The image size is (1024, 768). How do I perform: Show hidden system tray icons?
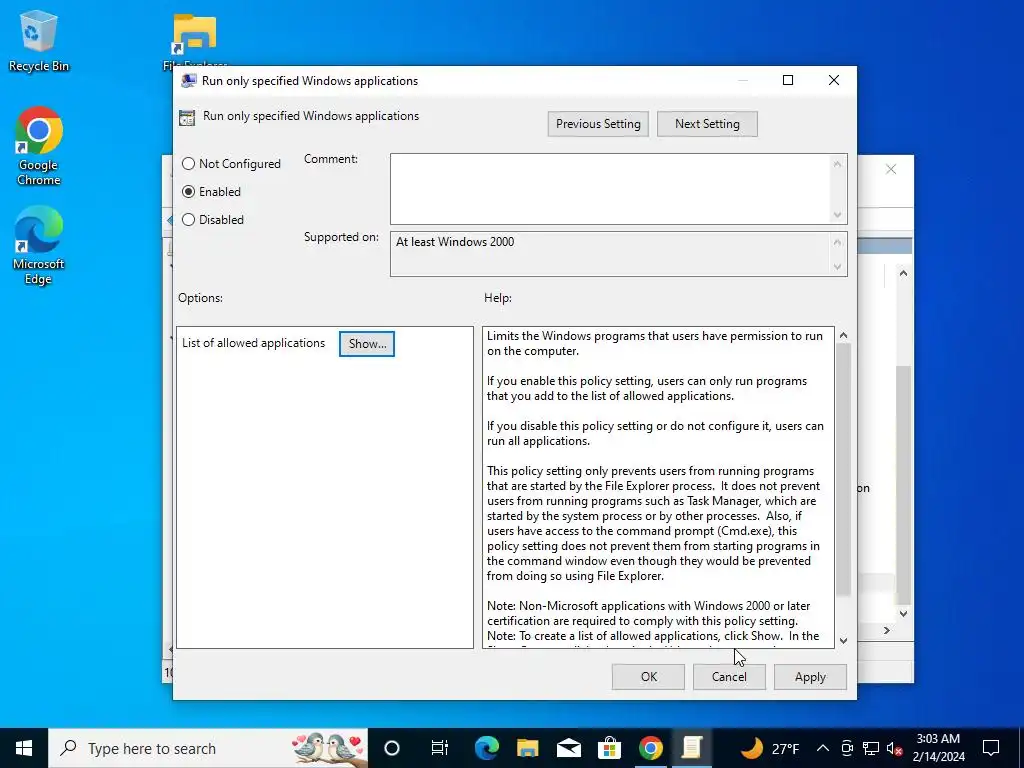pyautogui.click(x=823, y=748)
